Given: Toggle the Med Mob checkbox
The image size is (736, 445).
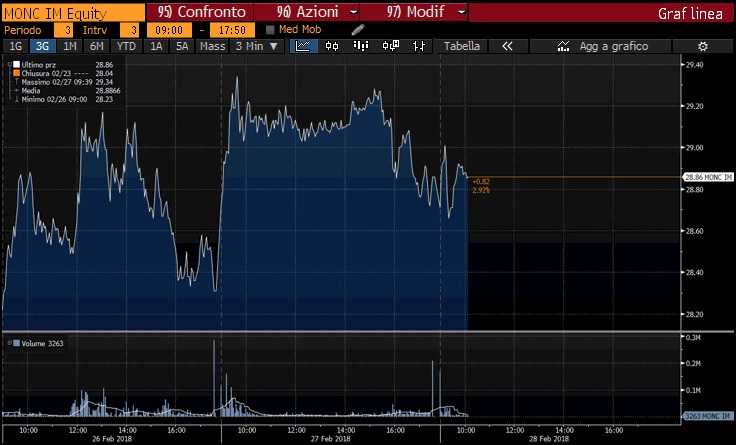Looking at the screenshot, I should click(x=270, y=30).
